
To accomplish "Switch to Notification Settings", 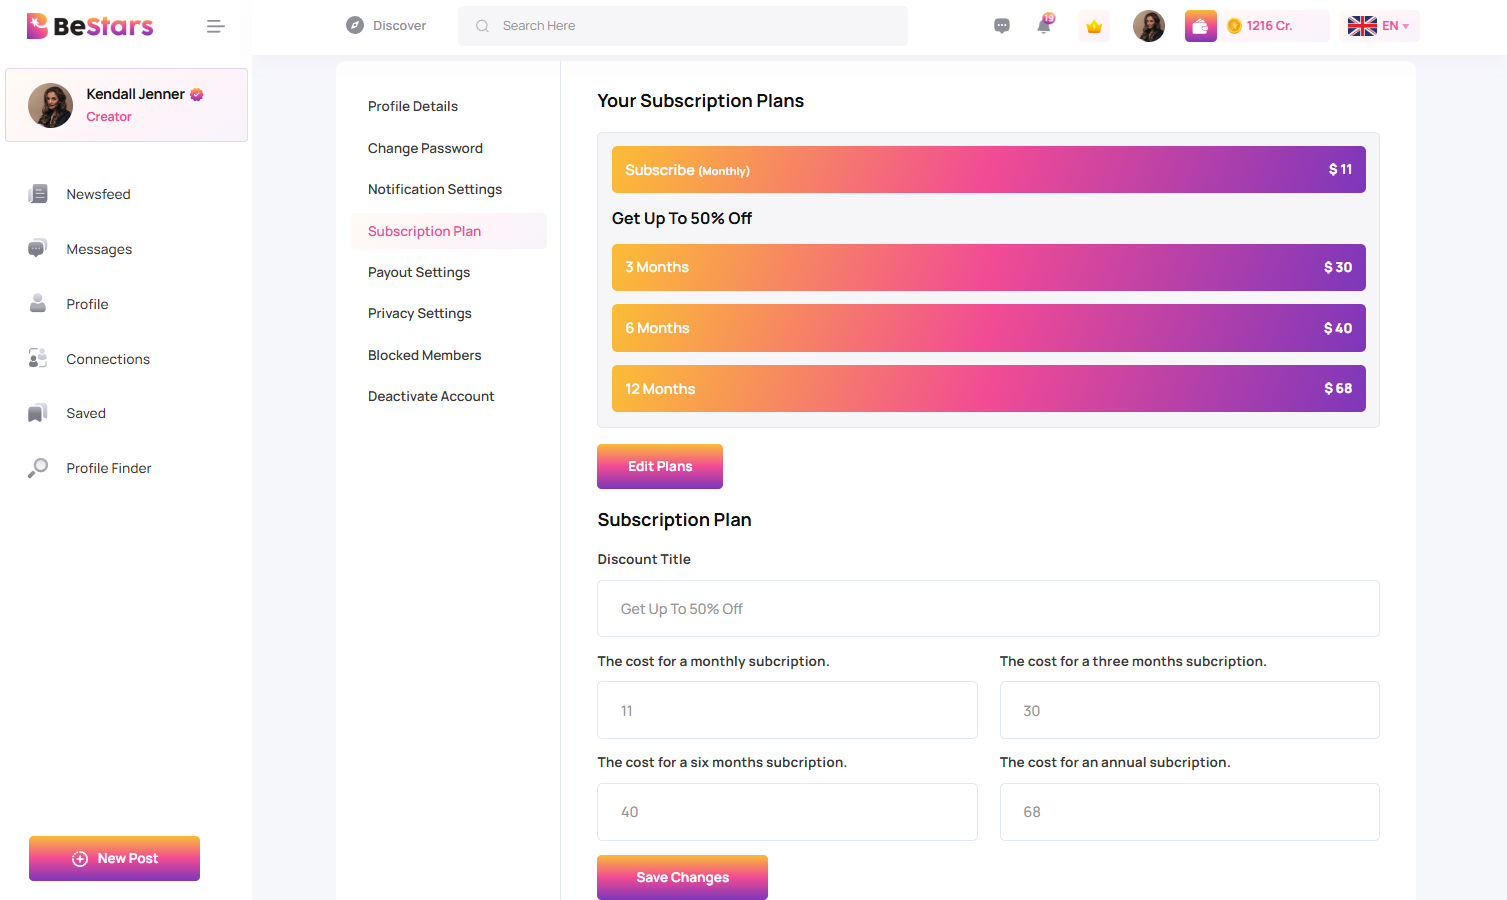I will tap(434, 189).
